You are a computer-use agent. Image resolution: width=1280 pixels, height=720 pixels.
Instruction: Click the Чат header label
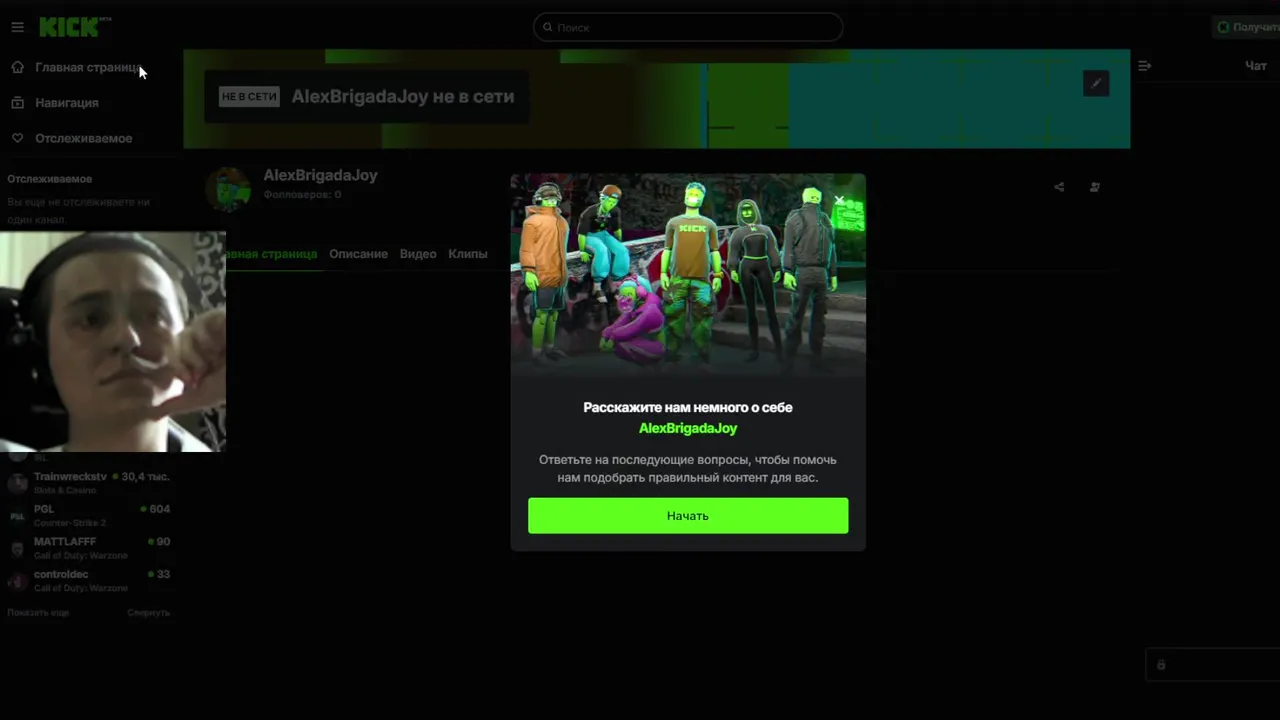[x=1255, y=66]
